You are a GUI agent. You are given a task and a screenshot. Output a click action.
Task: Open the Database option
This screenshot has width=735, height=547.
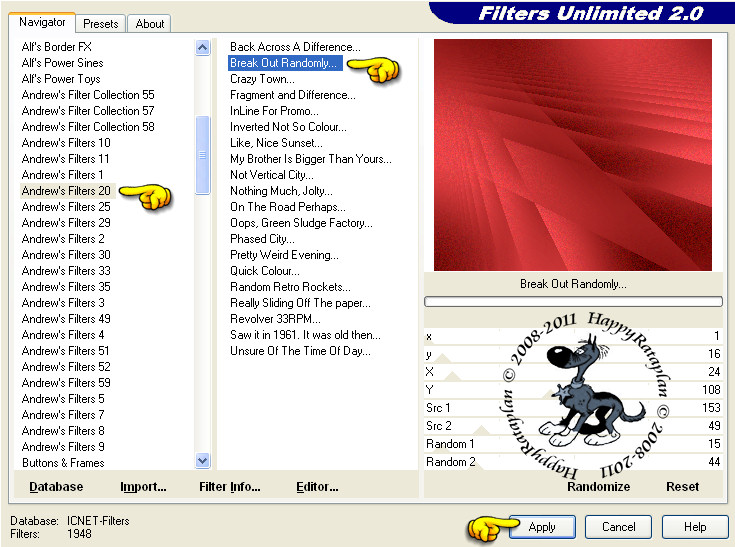tap(56, 487)
